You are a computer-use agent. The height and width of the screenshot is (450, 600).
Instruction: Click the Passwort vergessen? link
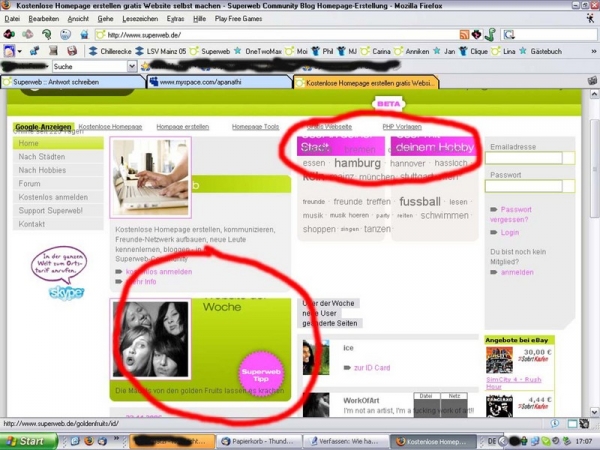511,215
